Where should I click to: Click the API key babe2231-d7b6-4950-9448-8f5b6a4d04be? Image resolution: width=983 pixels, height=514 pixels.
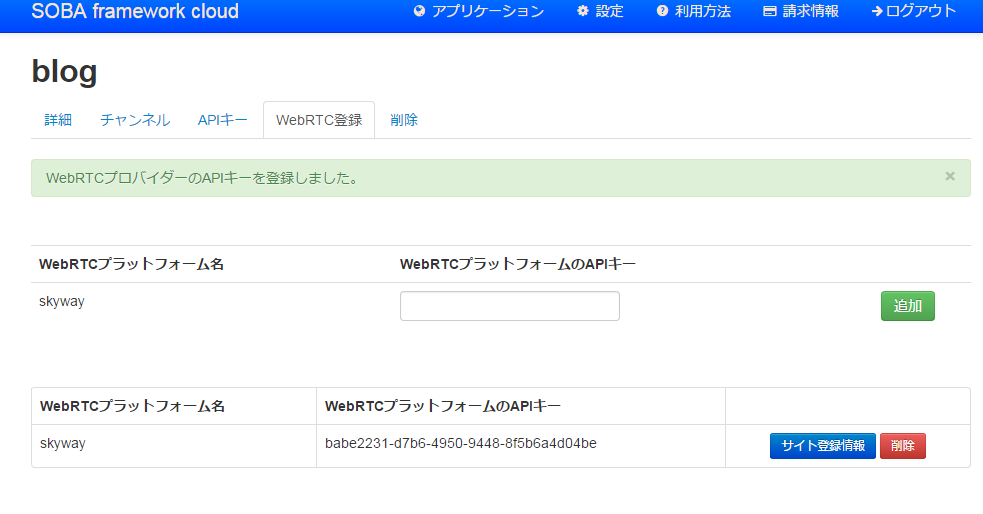[461, 443]
